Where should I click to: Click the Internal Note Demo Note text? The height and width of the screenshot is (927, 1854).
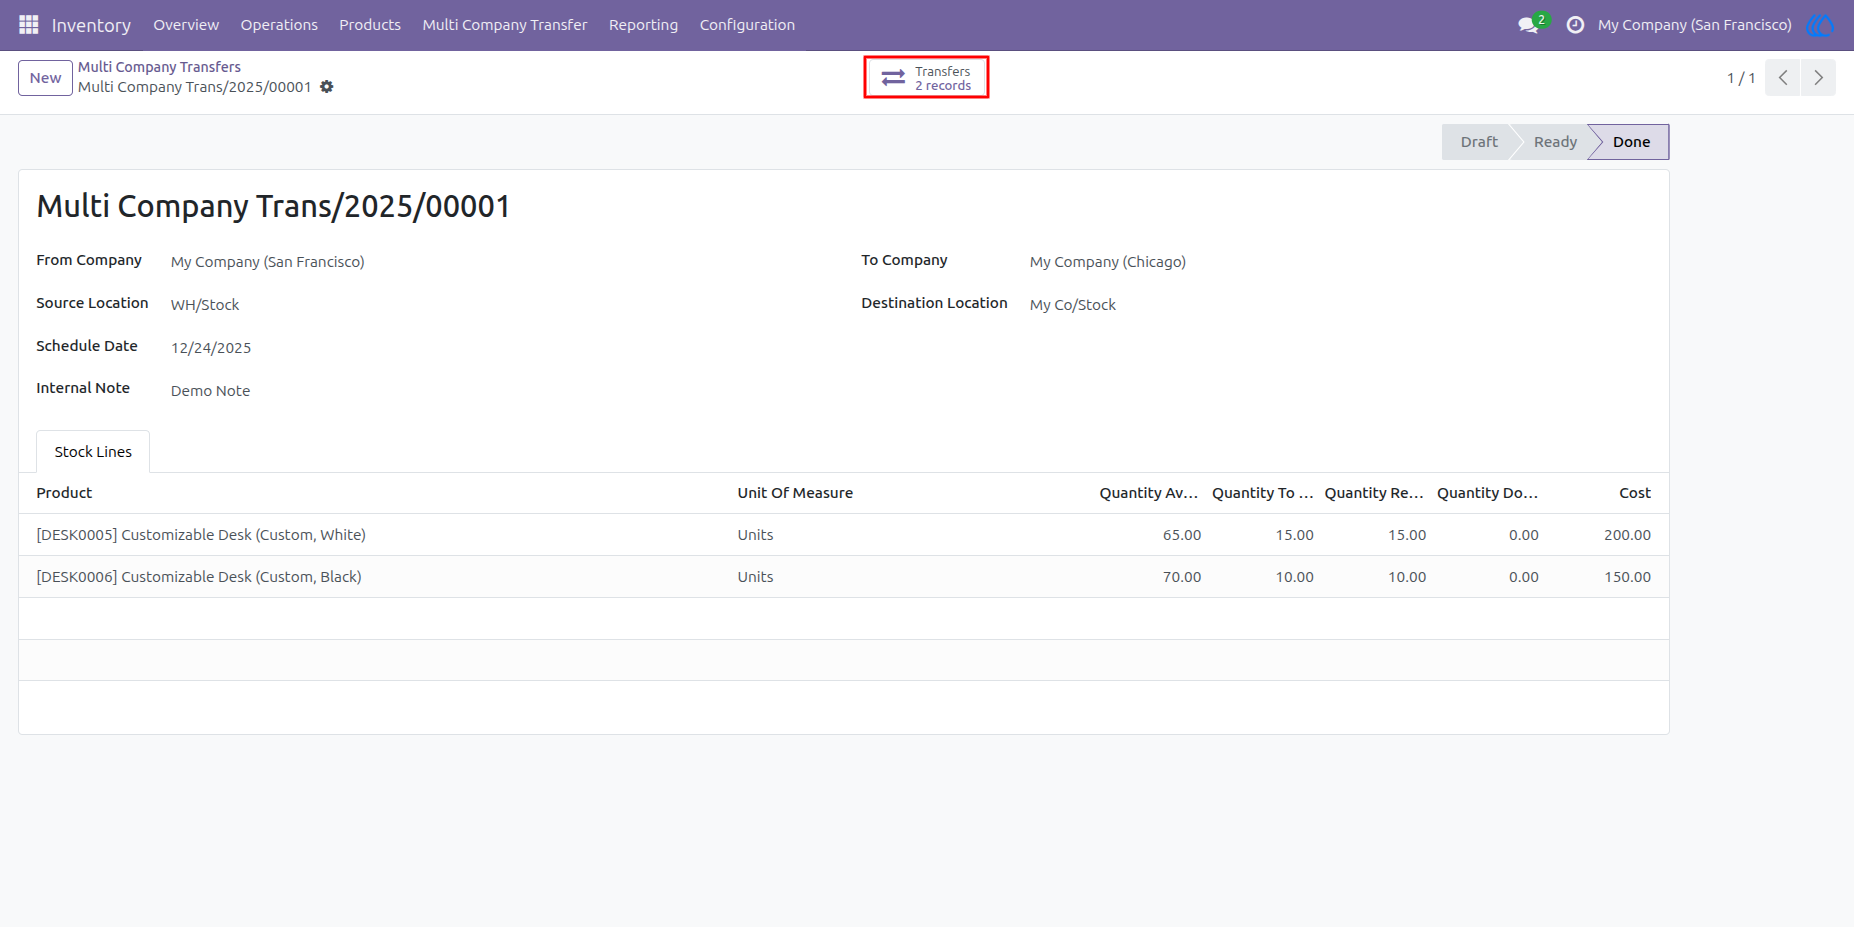click(210, 391)
